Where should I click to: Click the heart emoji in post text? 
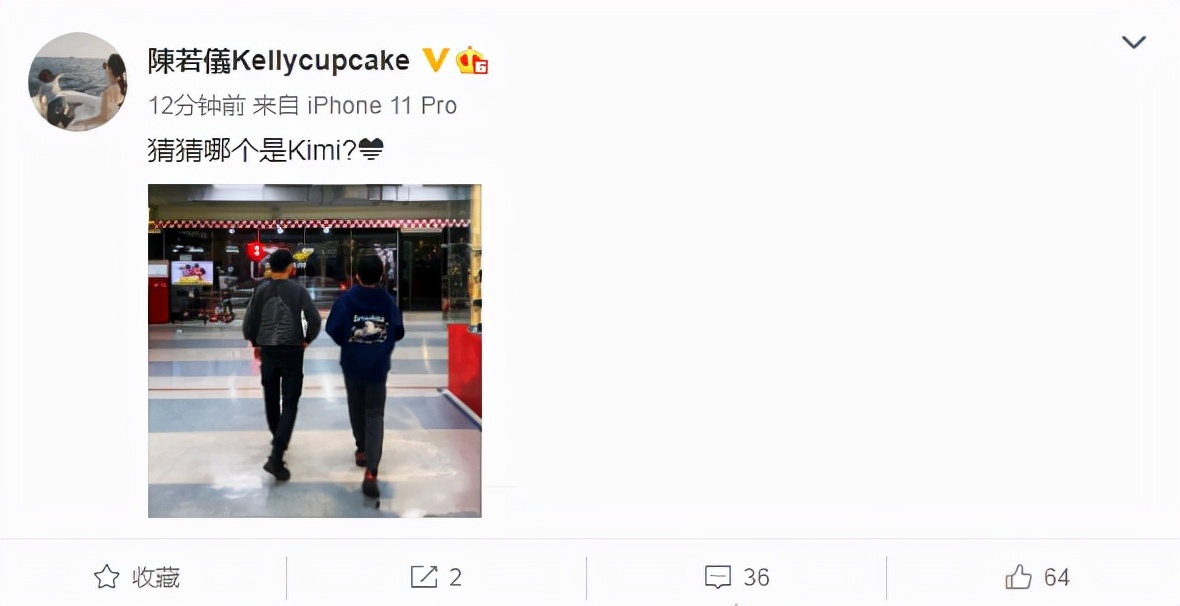[371, 151]
